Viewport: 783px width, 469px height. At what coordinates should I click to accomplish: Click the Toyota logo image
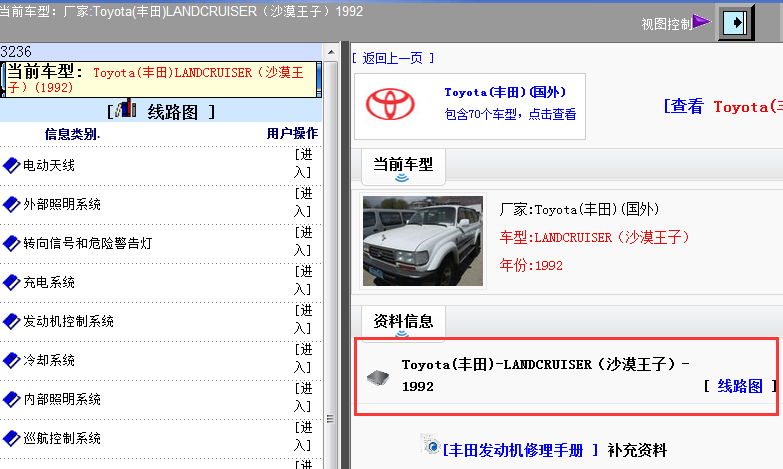click(390, 104)
